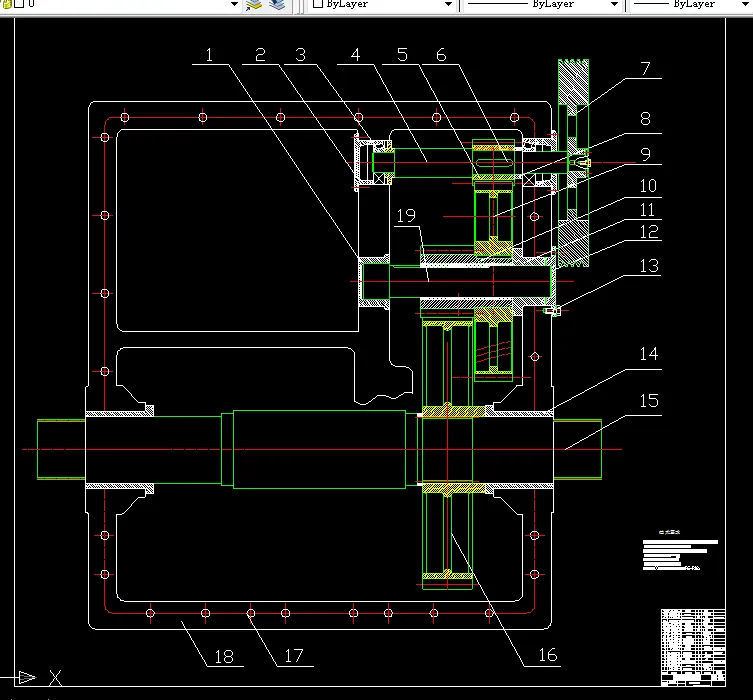Open the layer list dropdown showing layer 0
The height and width of the screenshot is (700, 753).
(x=234, y=4)
